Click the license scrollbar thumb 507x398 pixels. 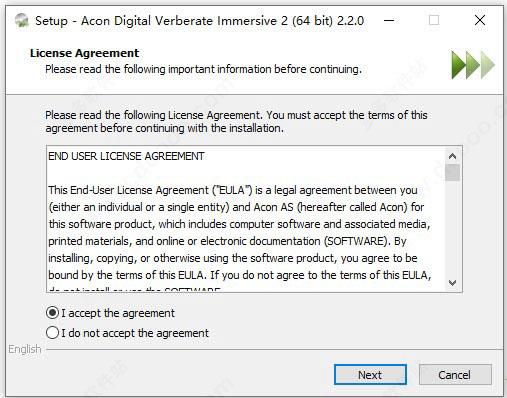452,172
